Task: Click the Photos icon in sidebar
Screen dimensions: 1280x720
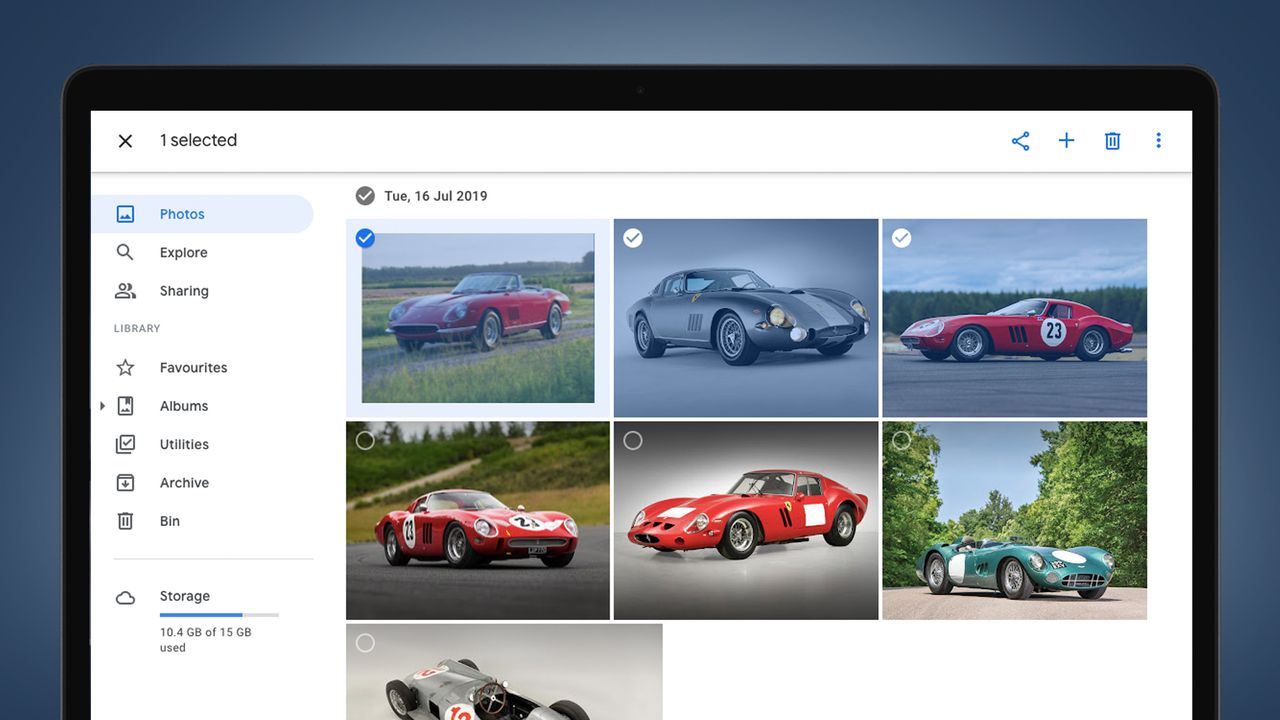Action: click(125, 214)
